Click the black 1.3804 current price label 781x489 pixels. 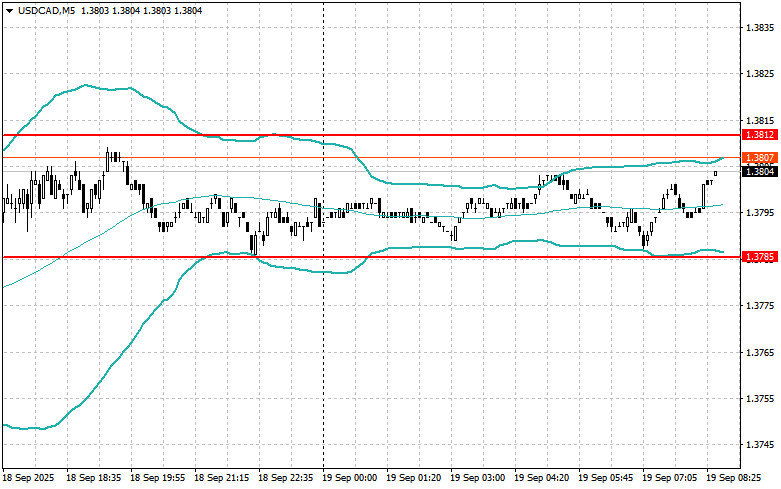760,172
